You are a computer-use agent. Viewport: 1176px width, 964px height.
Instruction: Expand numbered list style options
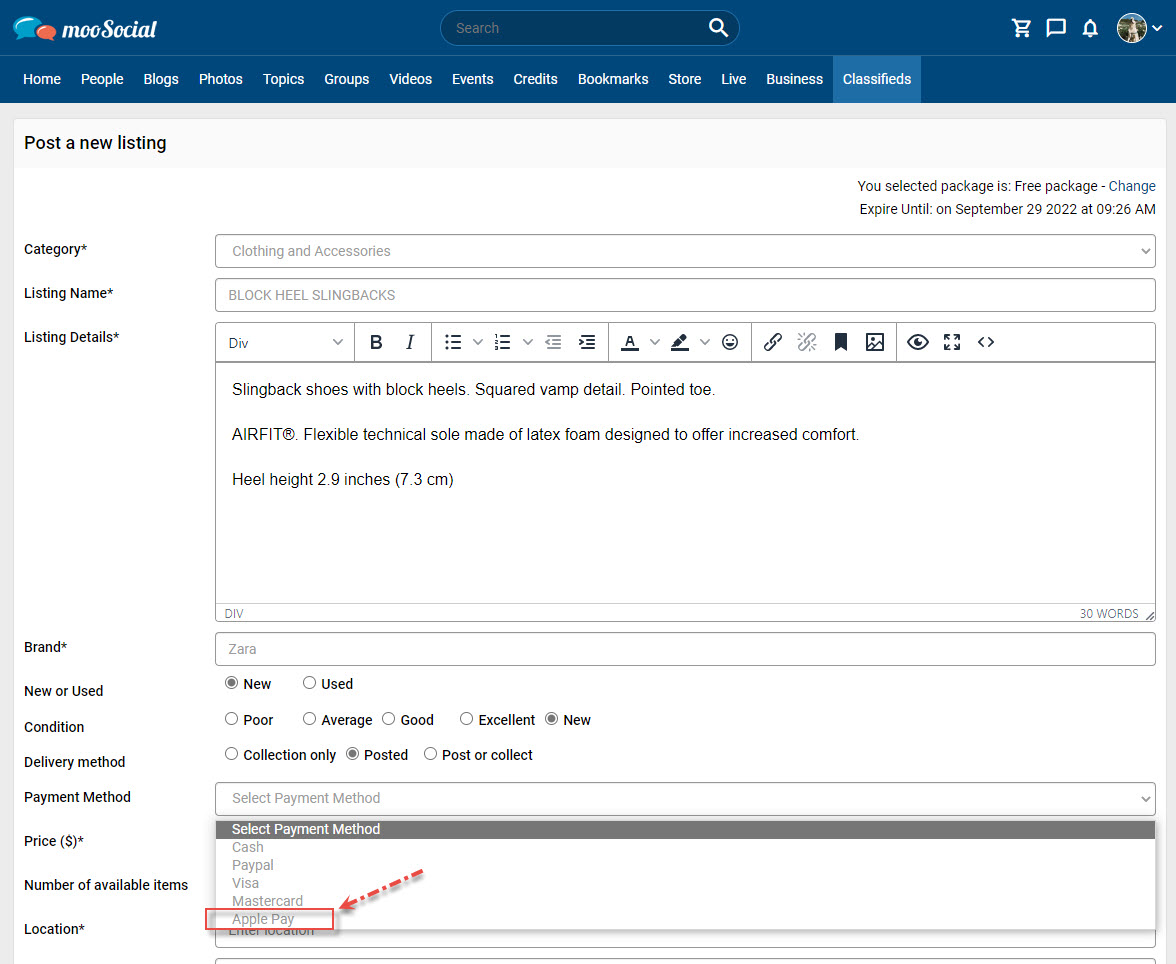point(527,342)
